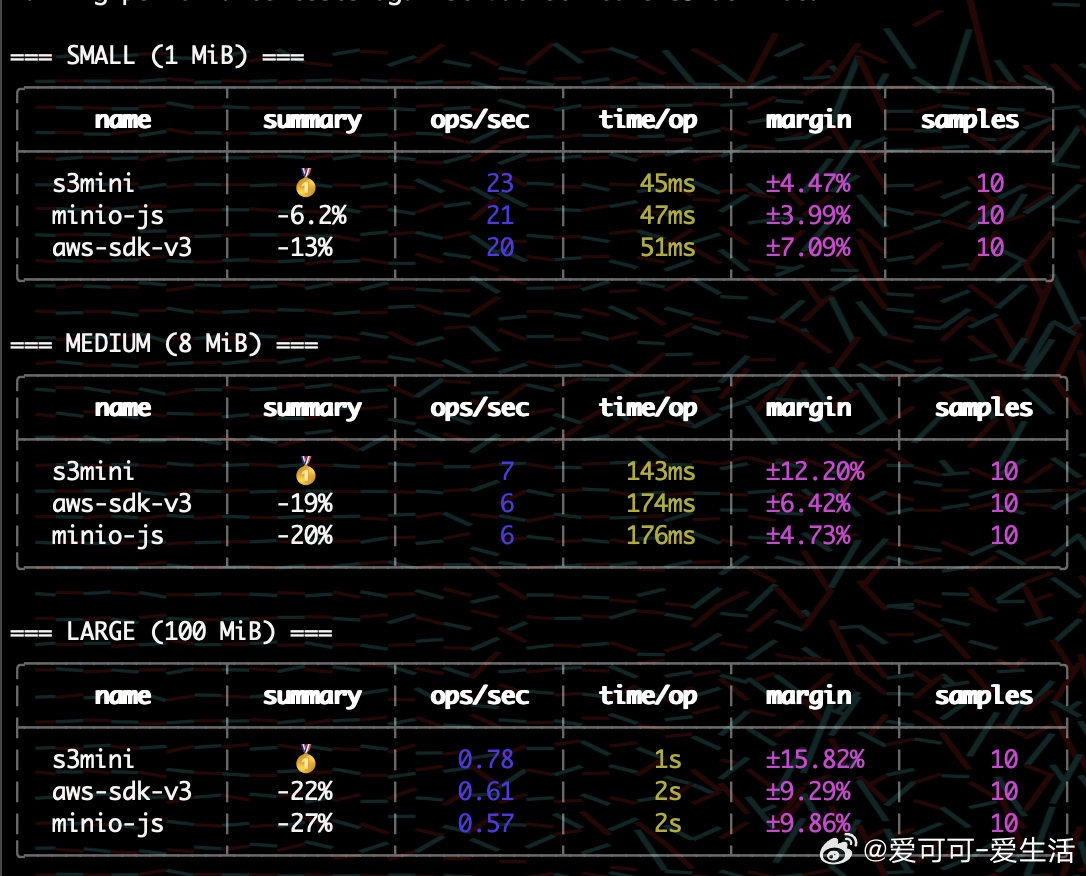
Task: Select the s3mini name in SMALL table
Action: pos(94,184)
